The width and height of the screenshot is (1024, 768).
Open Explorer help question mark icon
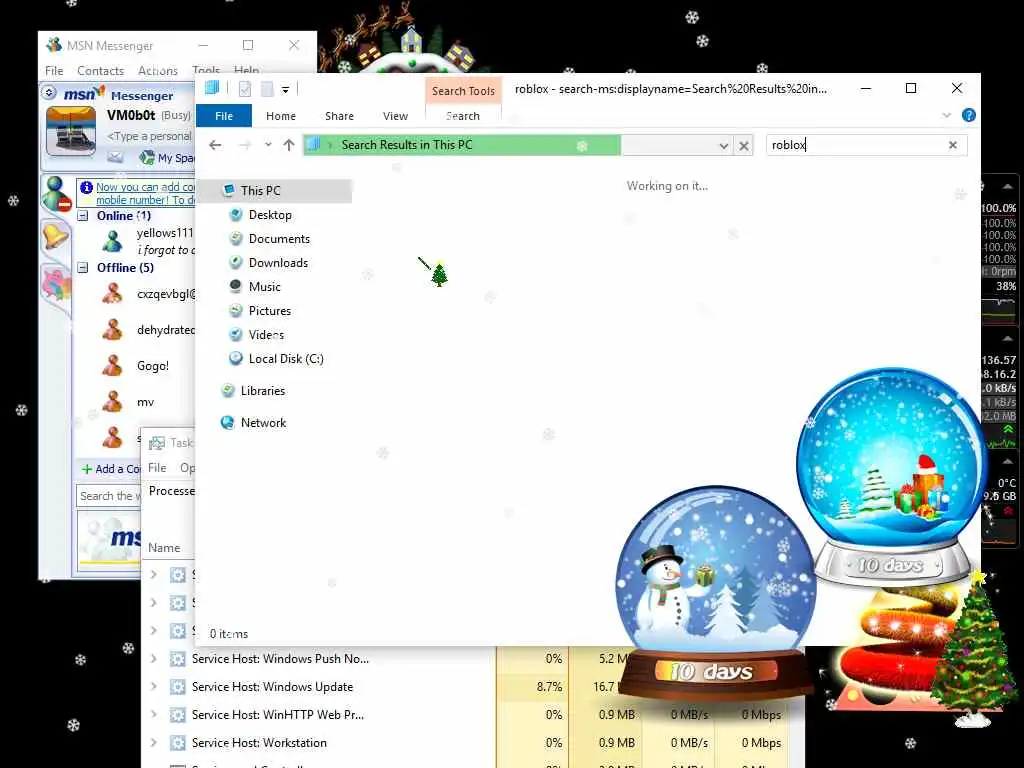click(968, 116)
